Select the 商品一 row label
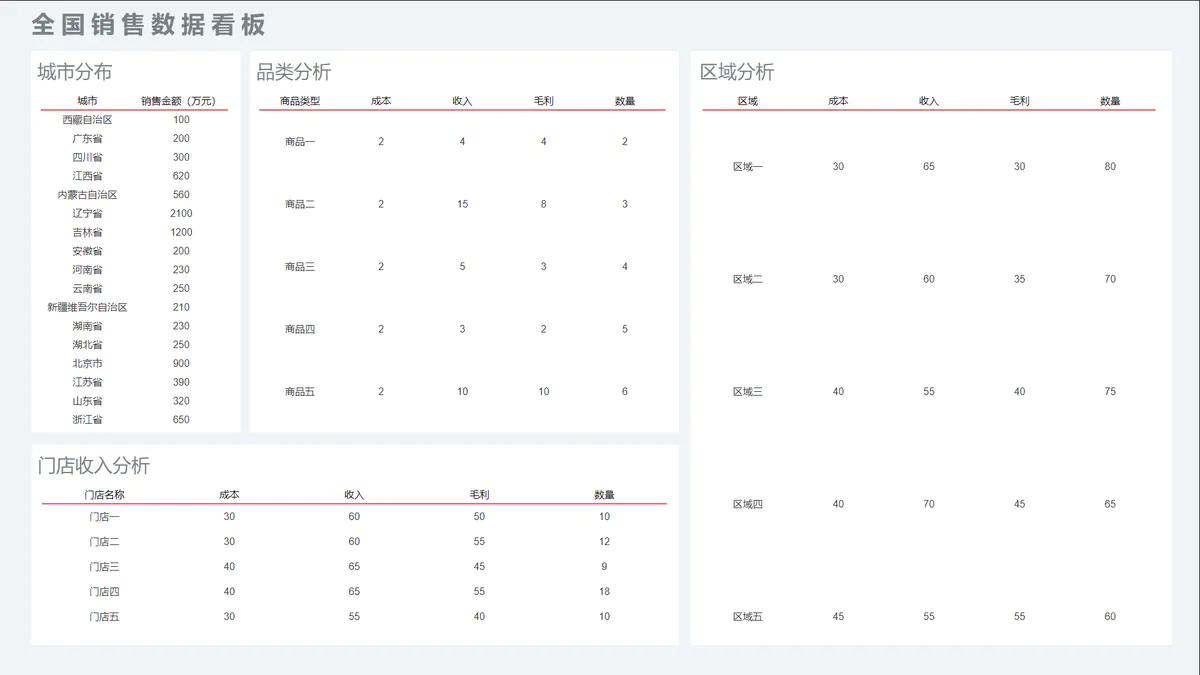 (300, 142)
